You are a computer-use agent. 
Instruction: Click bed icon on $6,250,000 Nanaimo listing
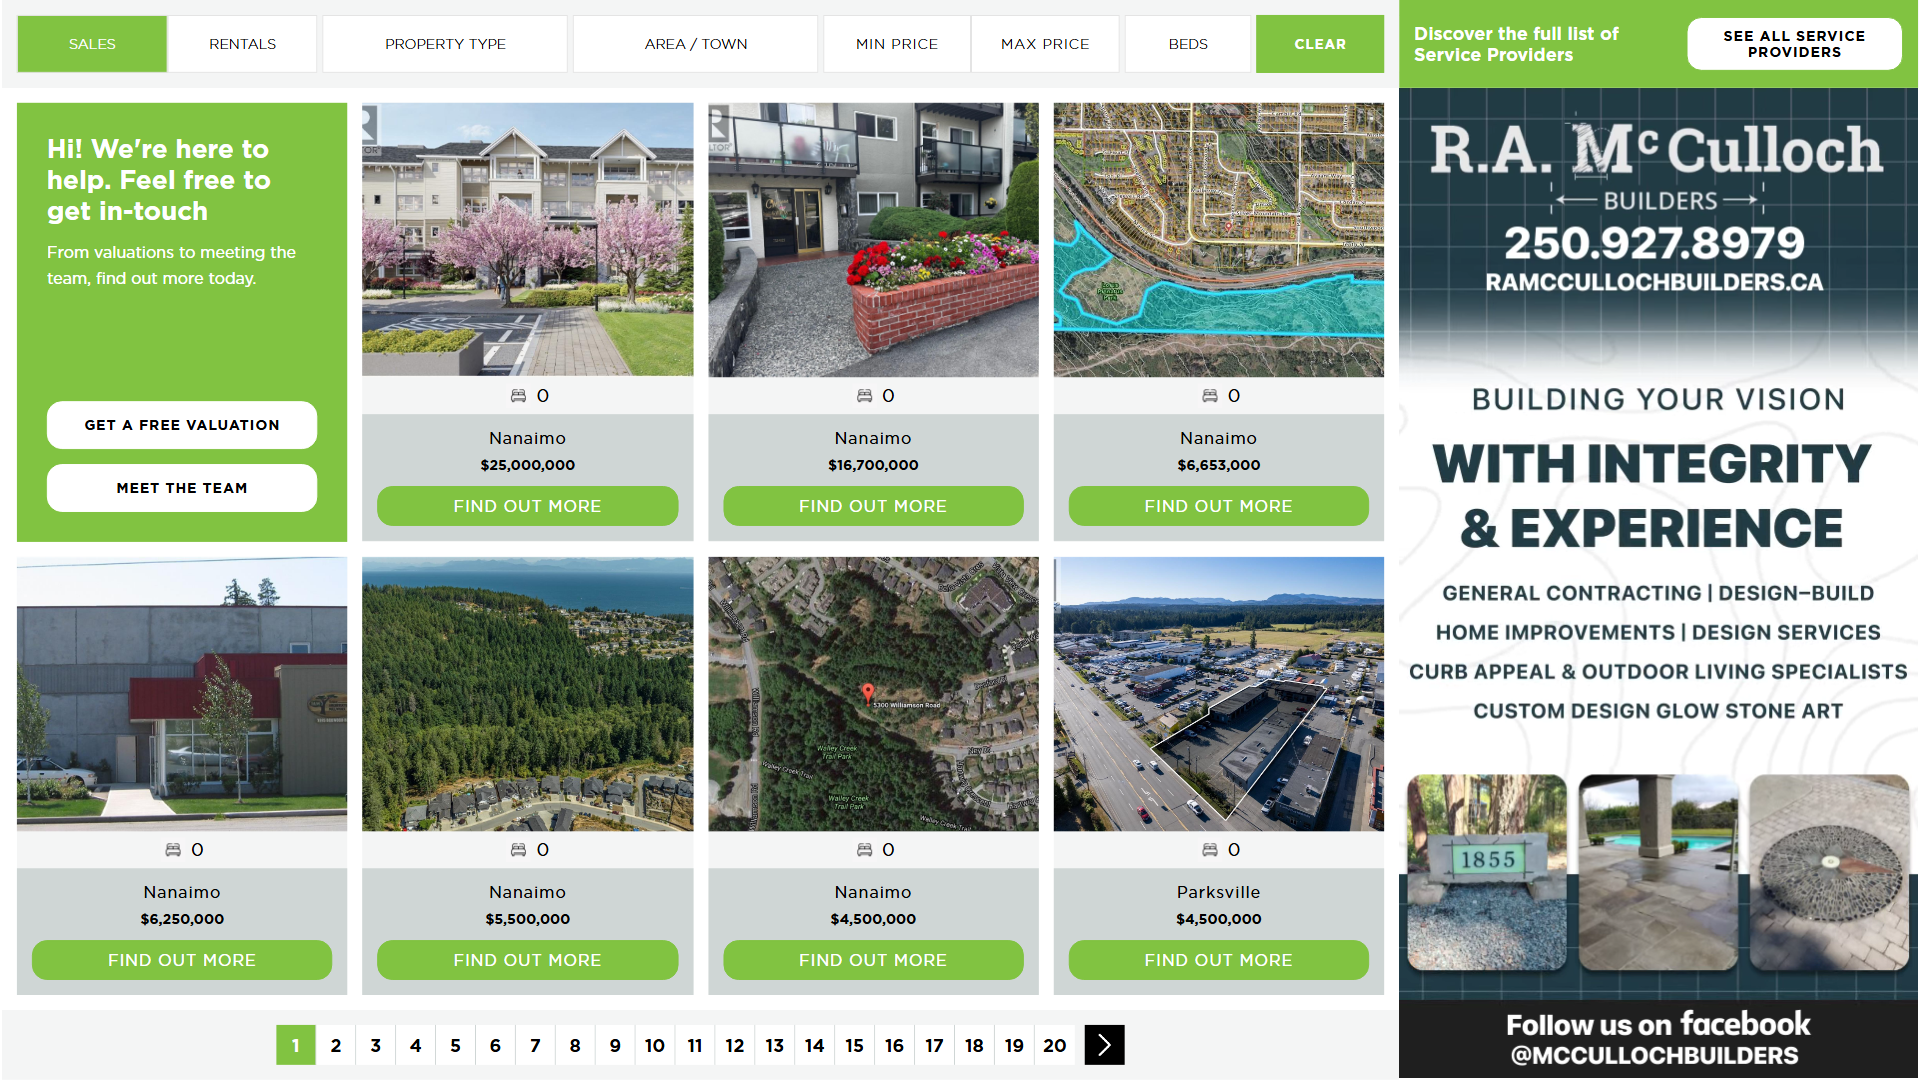pyautogui.click(x=173, y=850)
